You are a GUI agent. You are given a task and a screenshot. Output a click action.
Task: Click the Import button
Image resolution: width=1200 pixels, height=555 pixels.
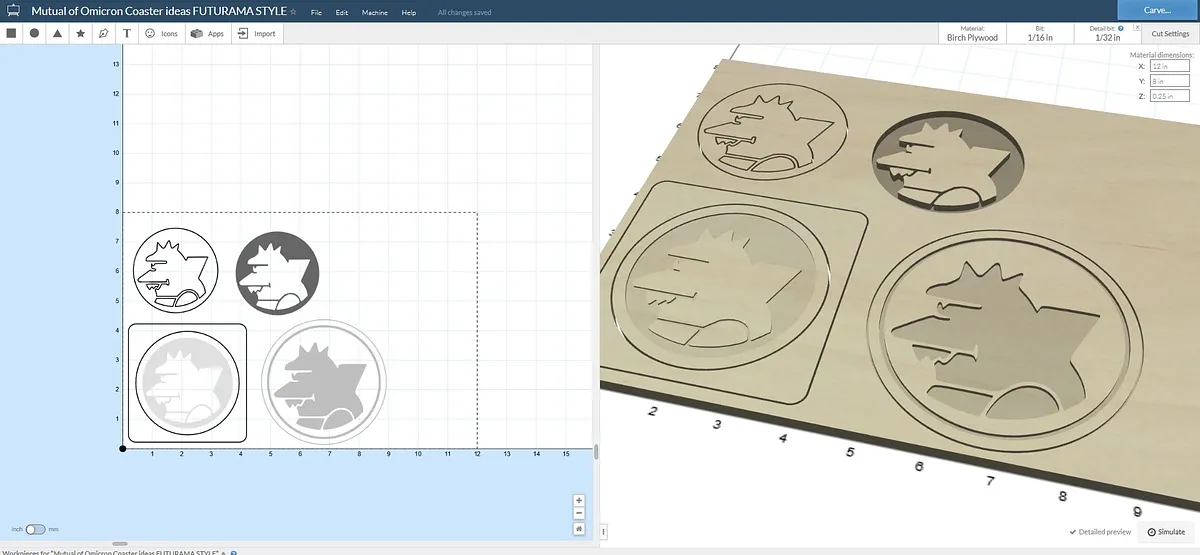pos(256,33)
